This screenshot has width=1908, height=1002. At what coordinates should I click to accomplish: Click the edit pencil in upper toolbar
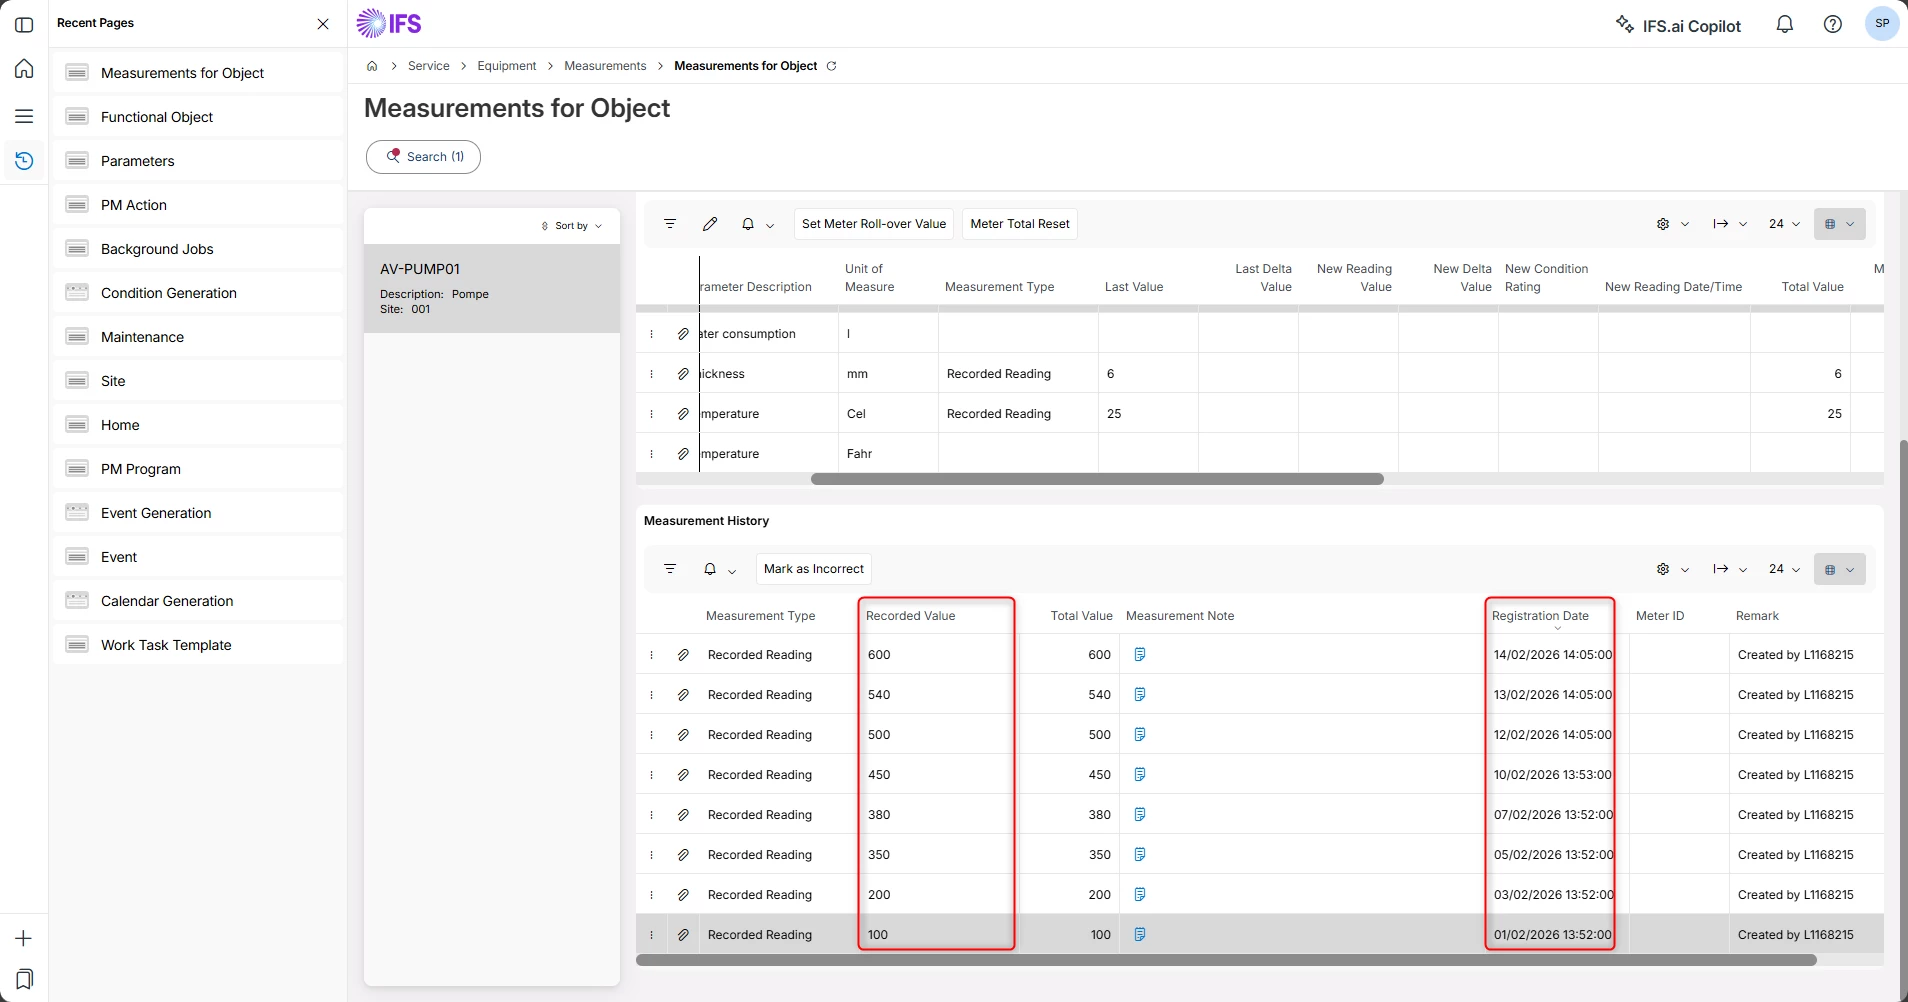710,224
